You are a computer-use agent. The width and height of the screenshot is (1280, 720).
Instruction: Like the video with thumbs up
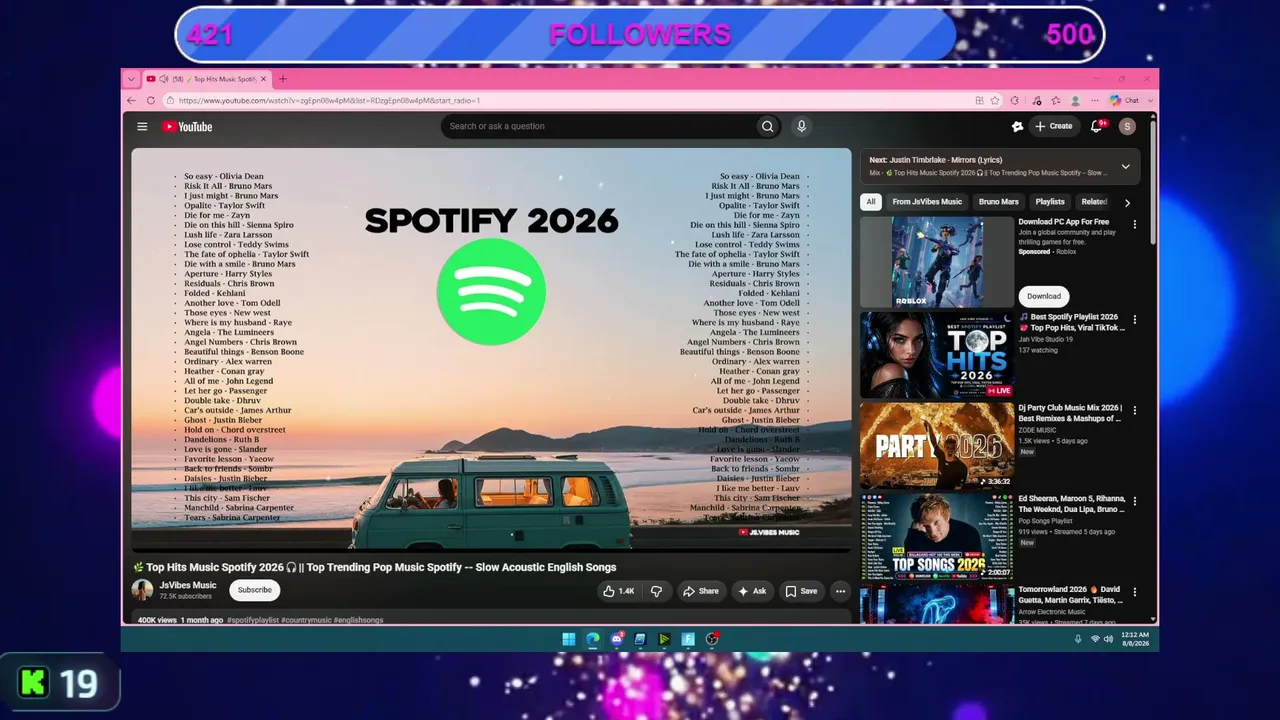[619, 591]
